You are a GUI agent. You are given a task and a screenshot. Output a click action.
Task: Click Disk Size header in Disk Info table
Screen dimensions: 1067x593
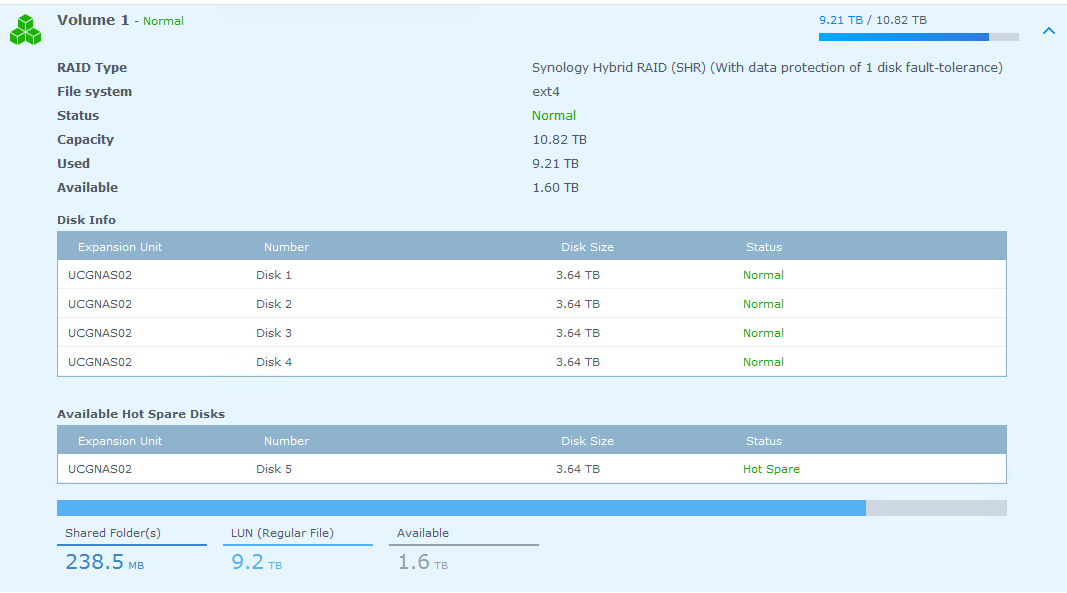coord(587,247)
